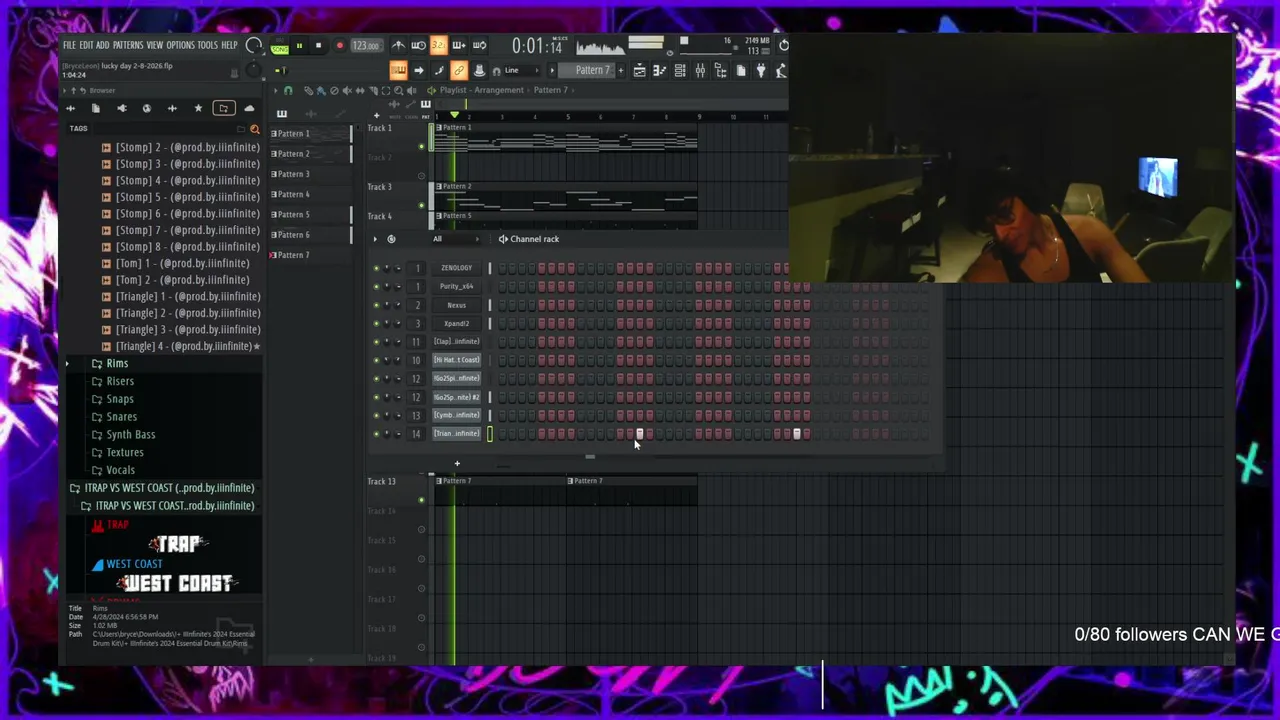Toggle Track 1 mute light in playlist
This screenshot has width=1280, height=720.
pos(421,146)
